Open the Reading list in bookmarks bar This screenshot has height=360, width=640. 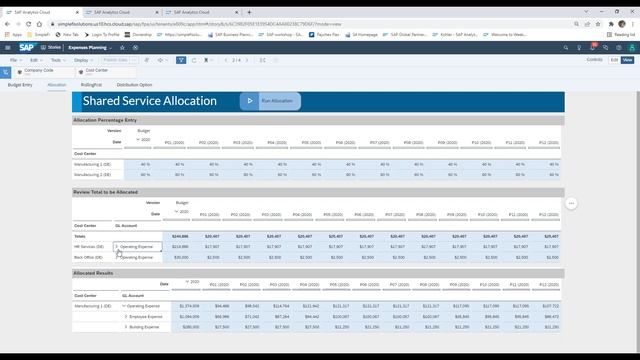pos(621,35)
